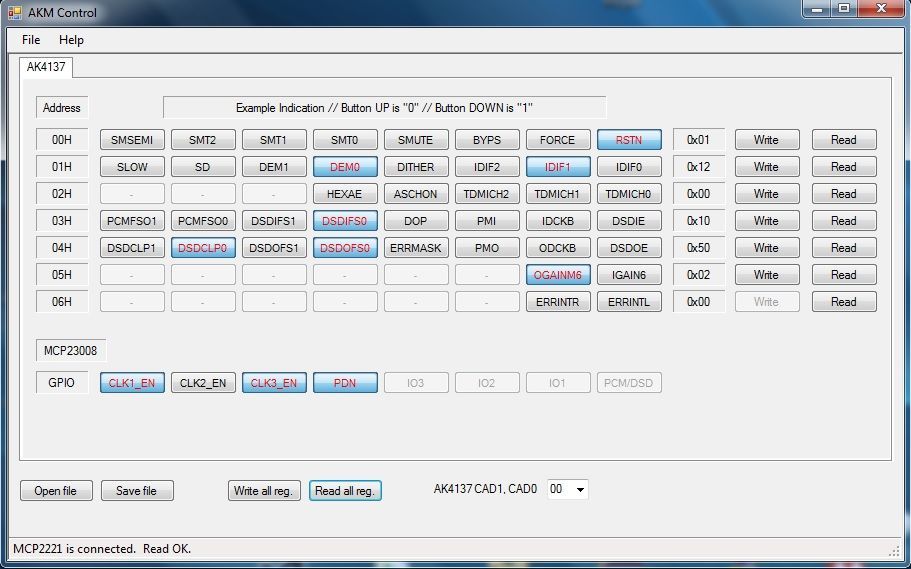The height and width of the screenshot is (569, 911).
Task: Toggle the TDMICH2 bit button
Action: coord(487,194)
